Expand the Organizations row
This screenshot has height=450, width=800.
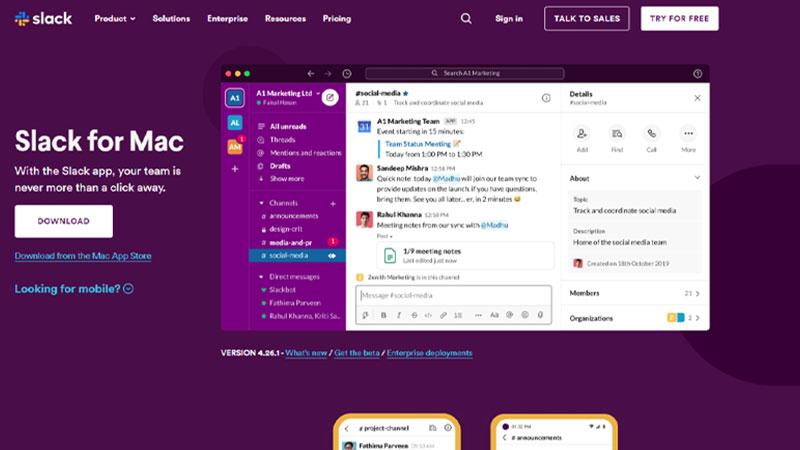(635, 318)
